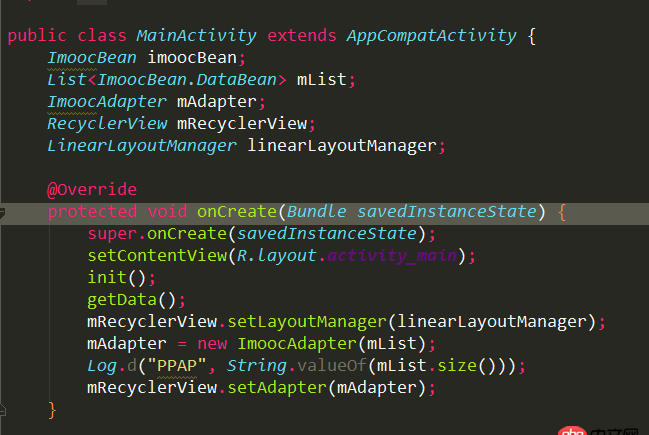Click mRecyclerView on the setAdapter line
649x435 pixels.
152,387
